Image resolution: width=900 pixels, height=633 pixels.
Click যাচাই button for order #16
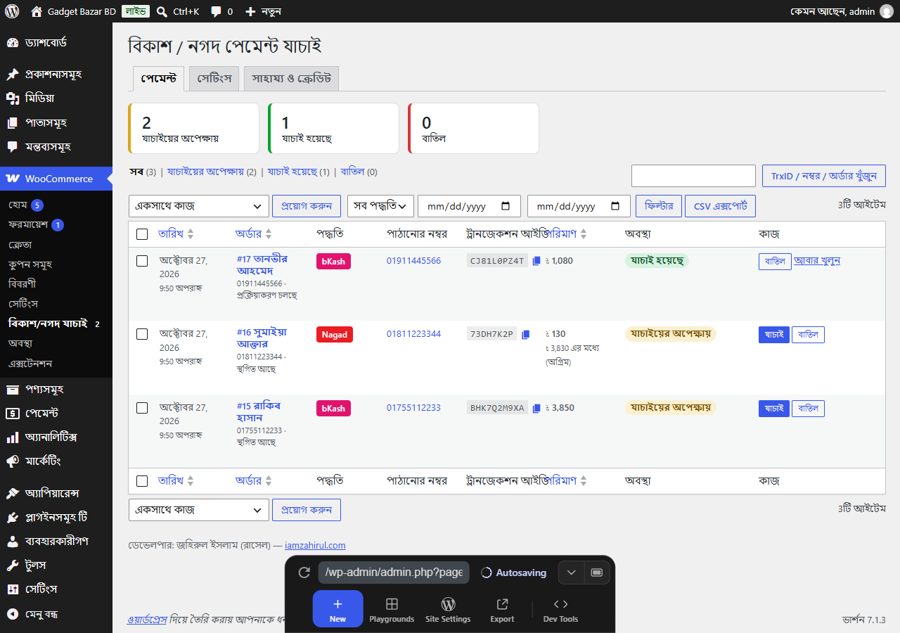(x=774, y=335)
